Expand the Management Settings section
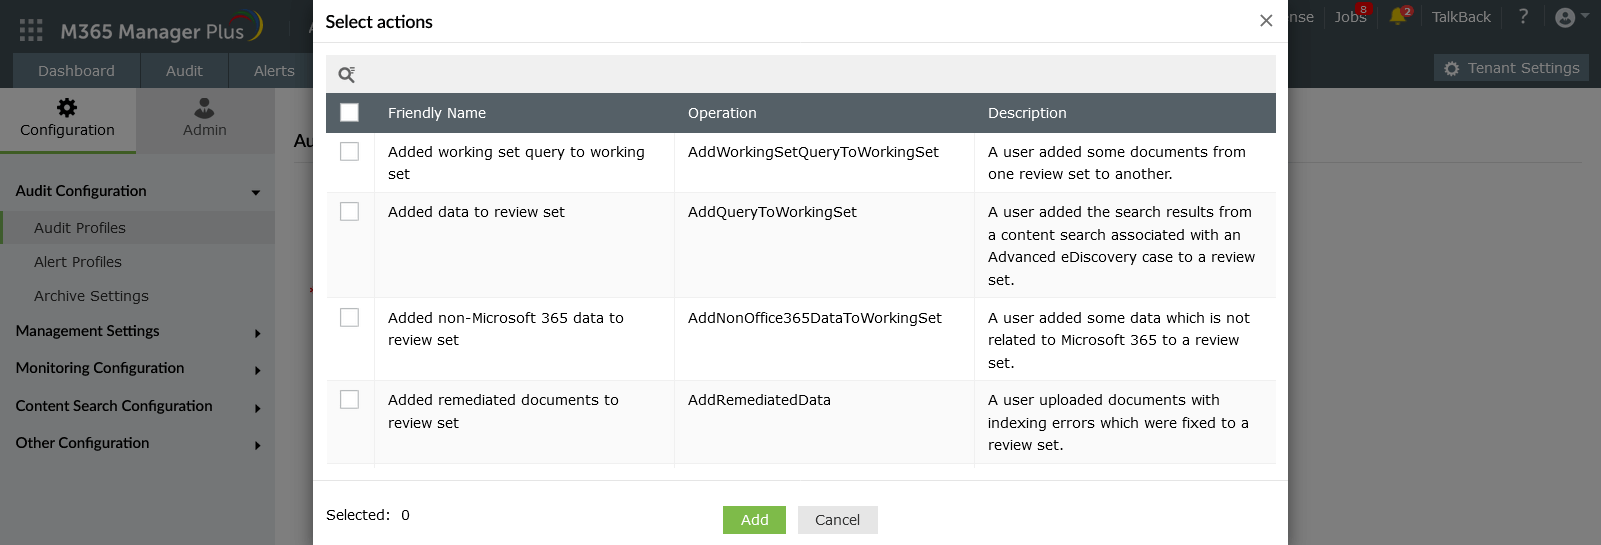This screenshot has height=545, width=1601. [x=257, y=333]
